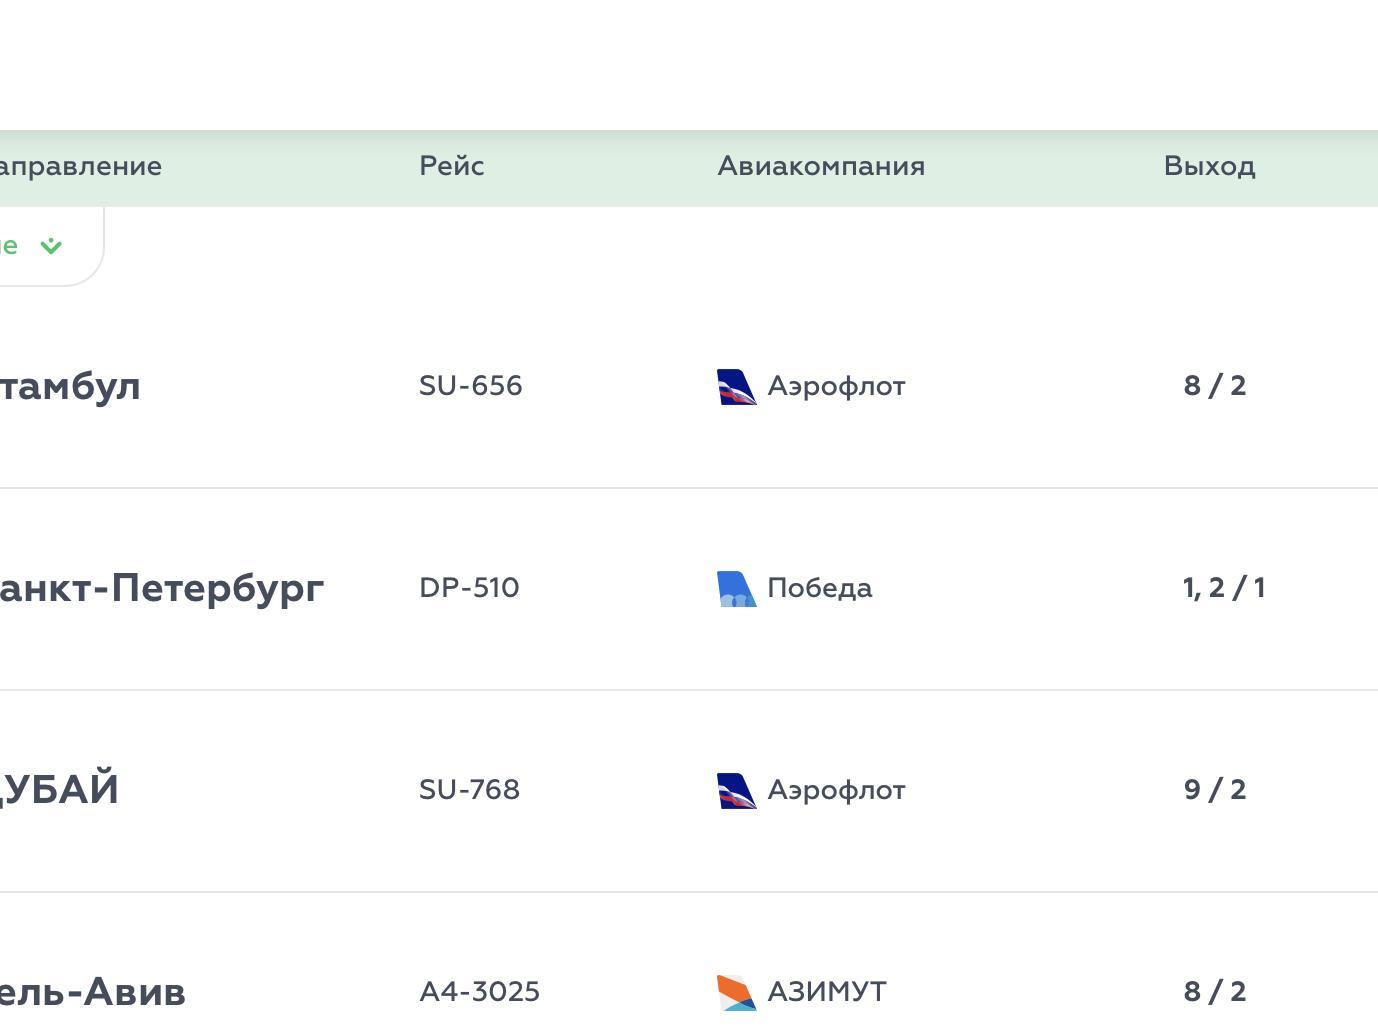This screenshot has width=1378, height=1034.
Task: Click the Победа airline name
Action: tap(819, 588)
